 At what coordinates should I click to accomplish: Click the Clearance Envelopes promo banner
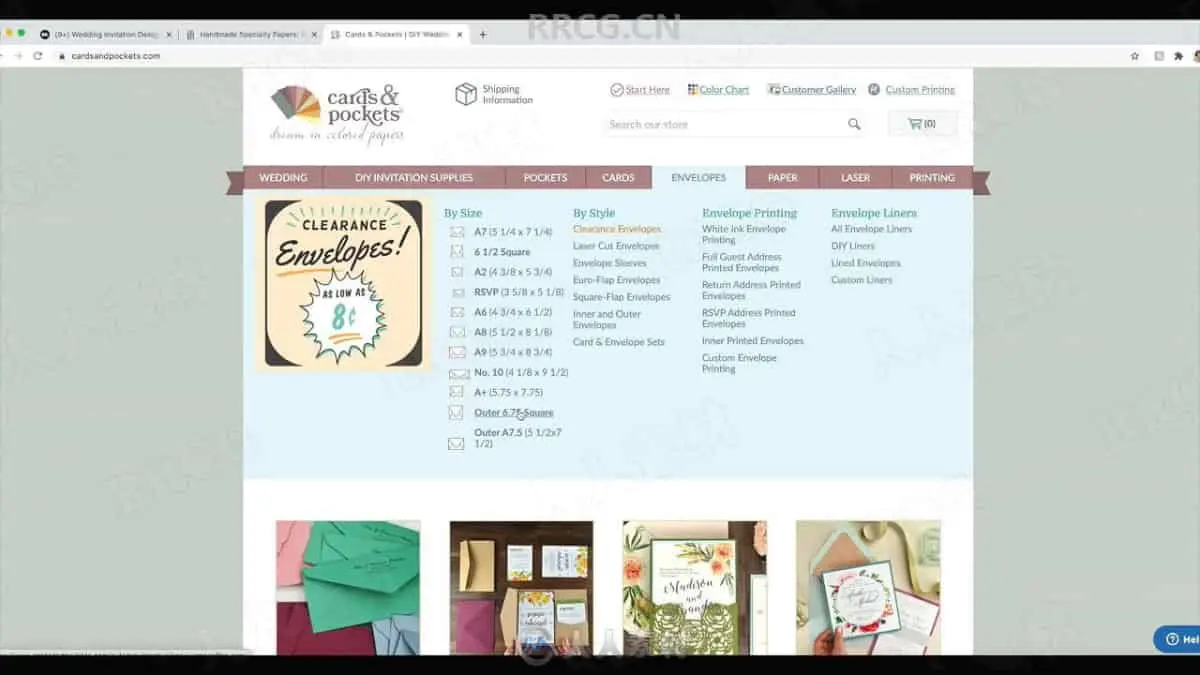[x=343, y=284]
